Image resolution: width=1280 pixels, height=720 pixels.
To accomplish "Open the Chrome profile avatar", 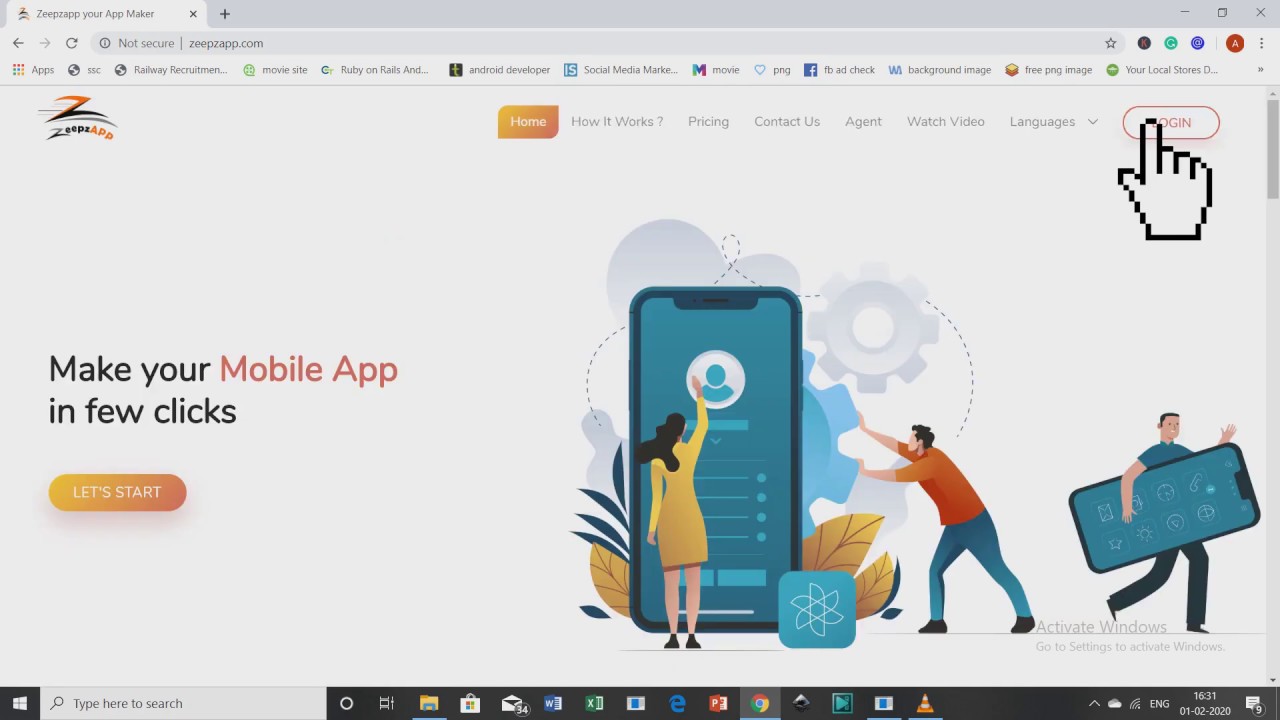I will coord(1235,43).
